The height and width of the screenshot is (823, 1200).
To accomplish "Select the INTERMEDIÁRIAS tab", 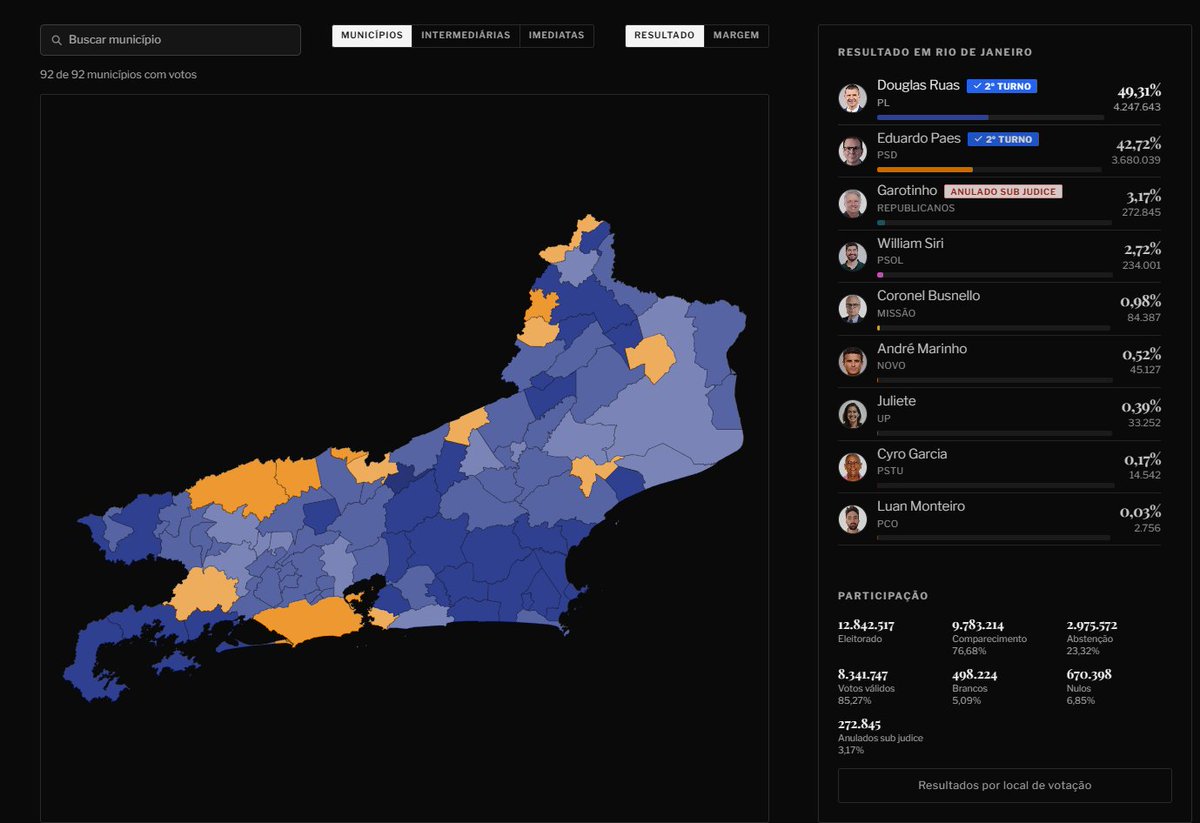I will pyautogui.click(x=466, y=36).
